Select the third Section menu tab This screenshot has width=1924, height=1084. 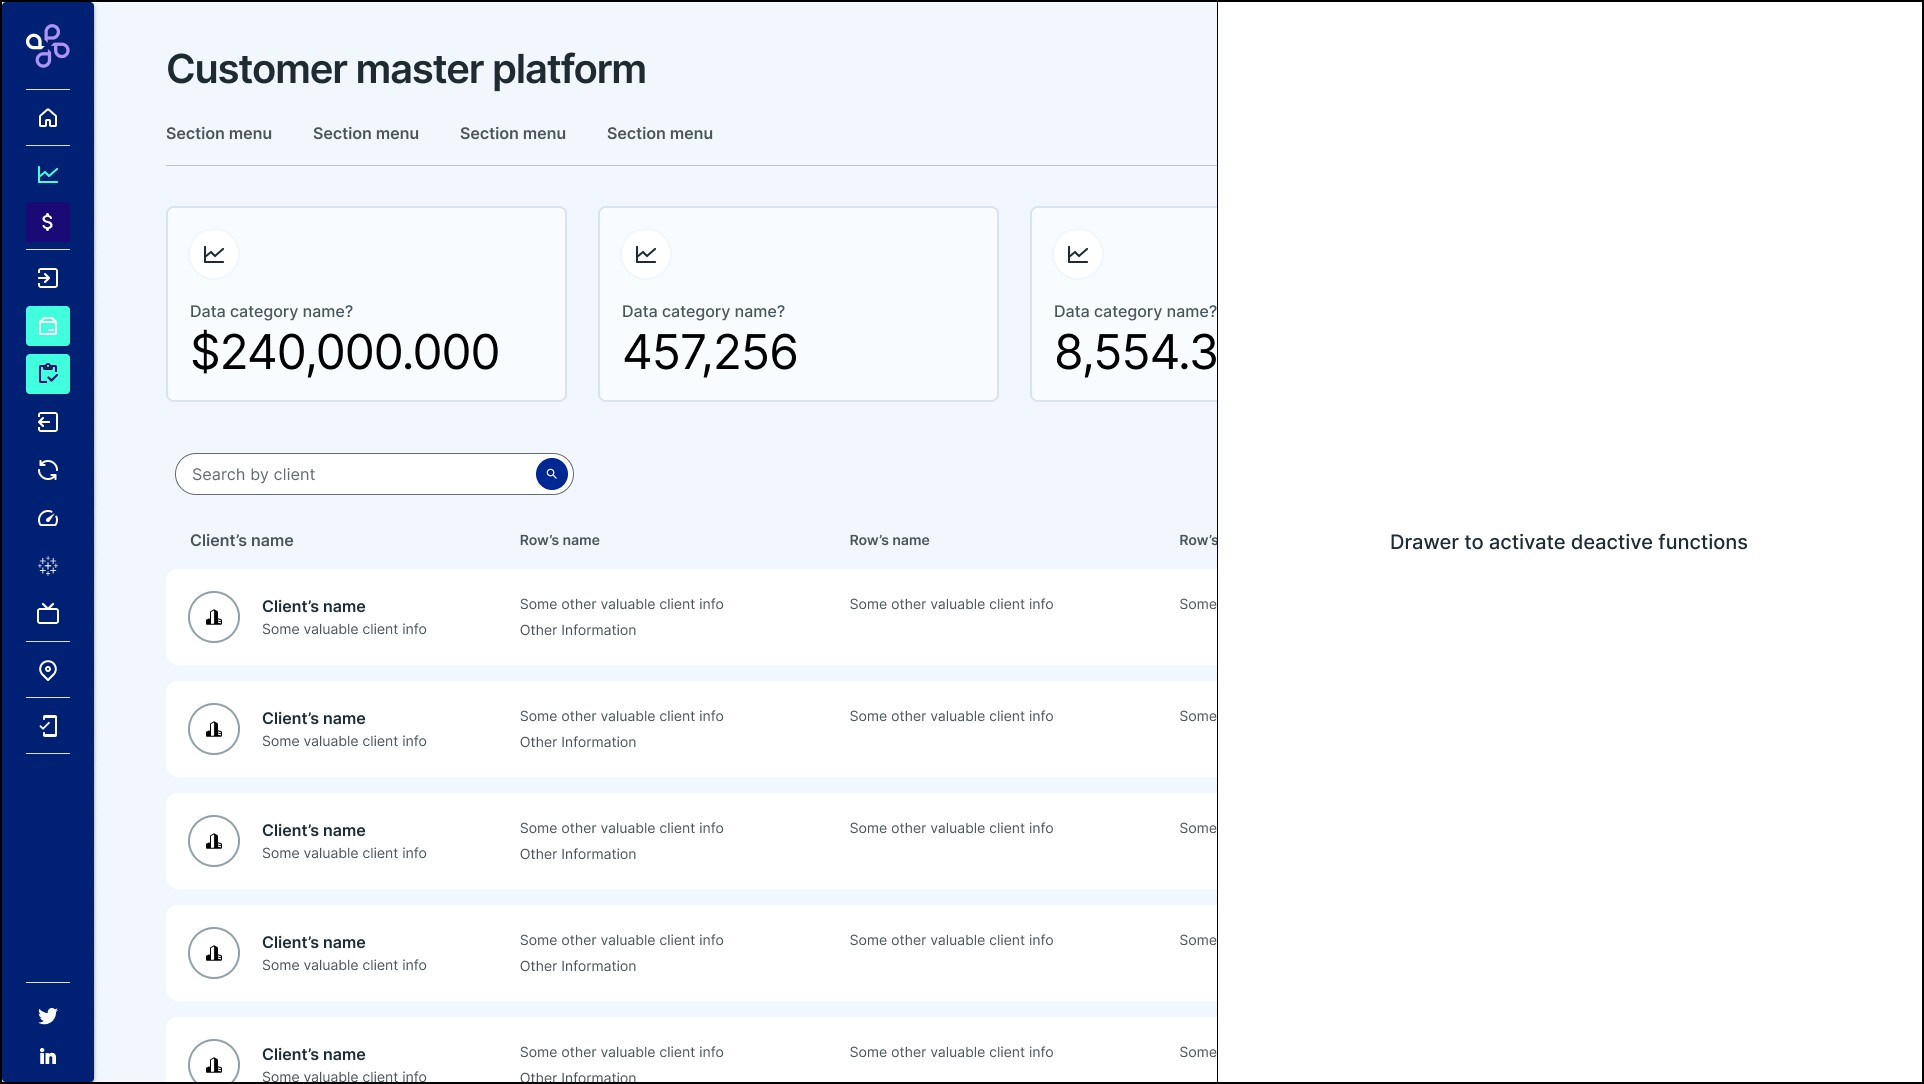tap(513, 134)
